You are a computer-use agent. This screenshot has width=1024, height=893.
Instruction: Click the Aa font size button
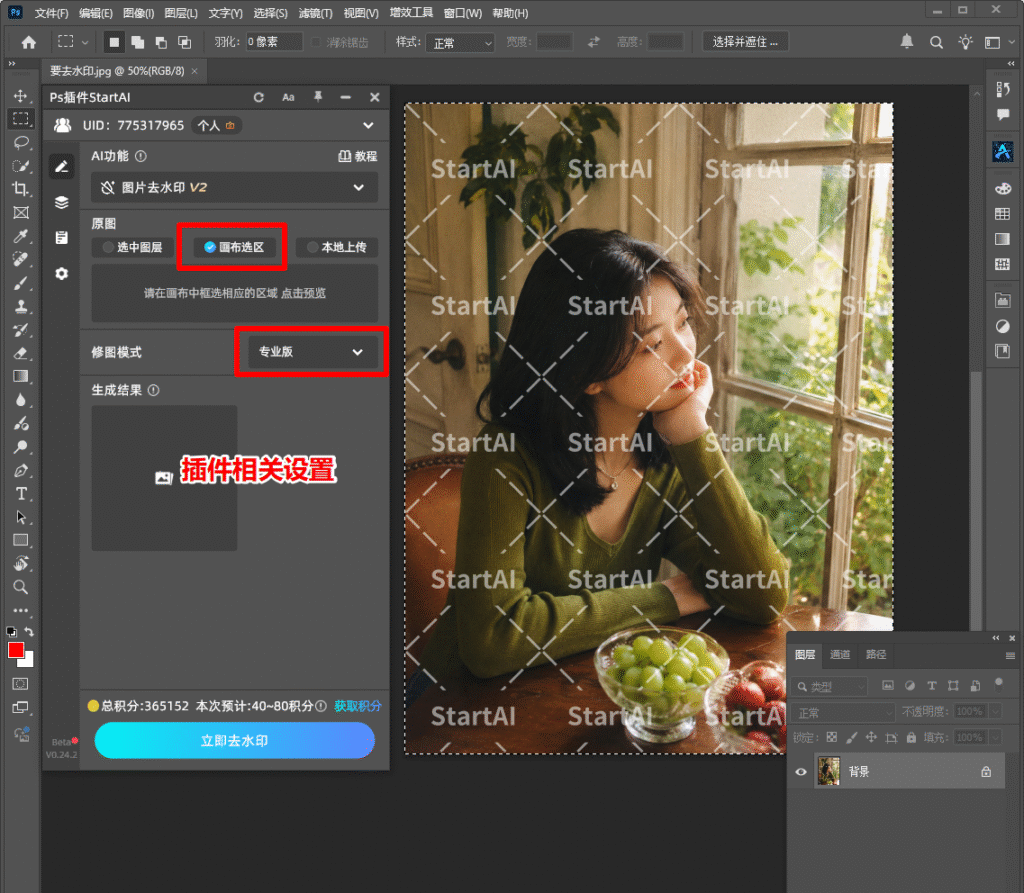click(288, 97)
